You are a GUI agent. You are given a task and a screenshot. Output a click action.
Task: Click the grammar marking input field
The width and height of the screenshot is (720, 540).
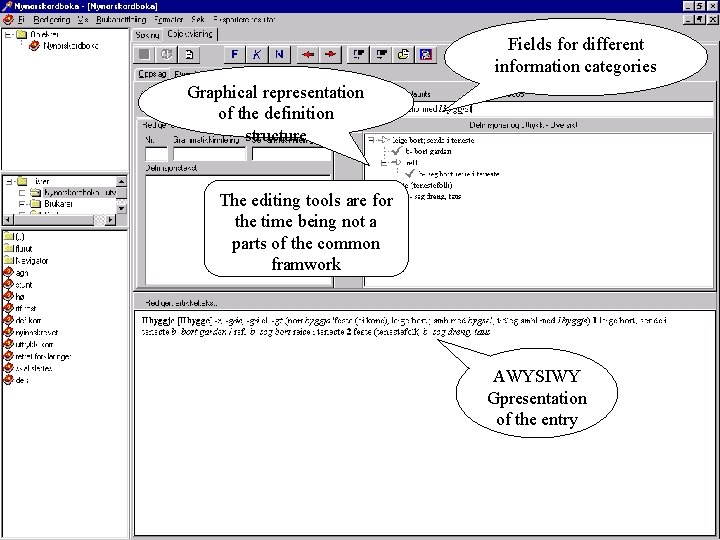click(x=209, y=154)
